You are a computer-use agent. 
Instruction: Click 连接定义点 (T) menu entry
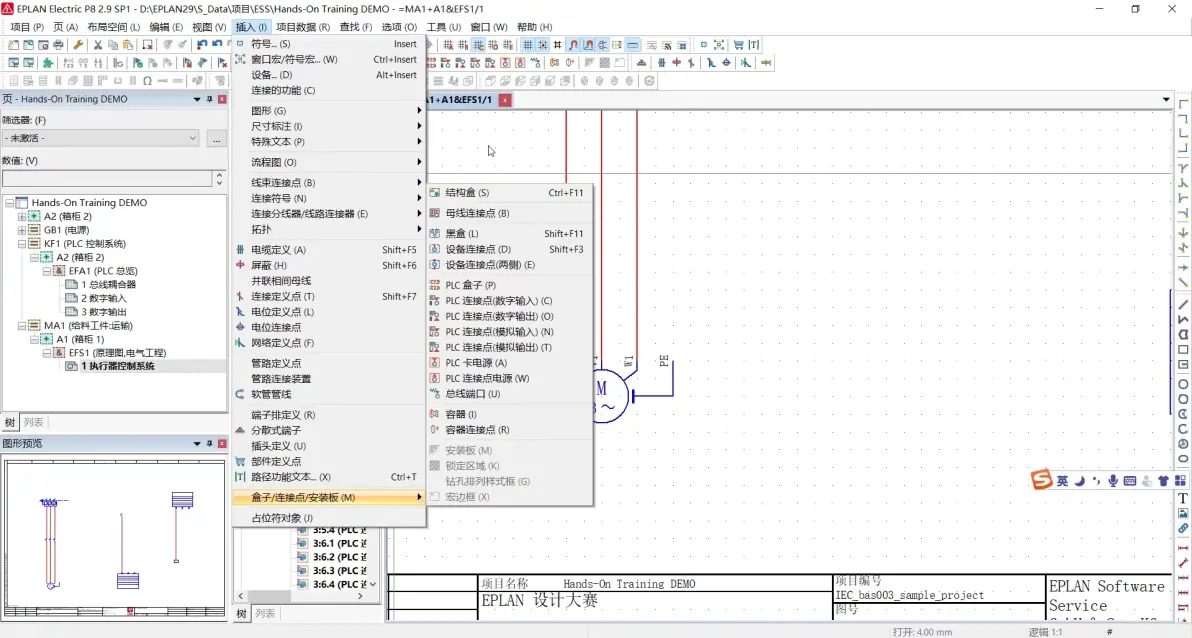[329, 297]
